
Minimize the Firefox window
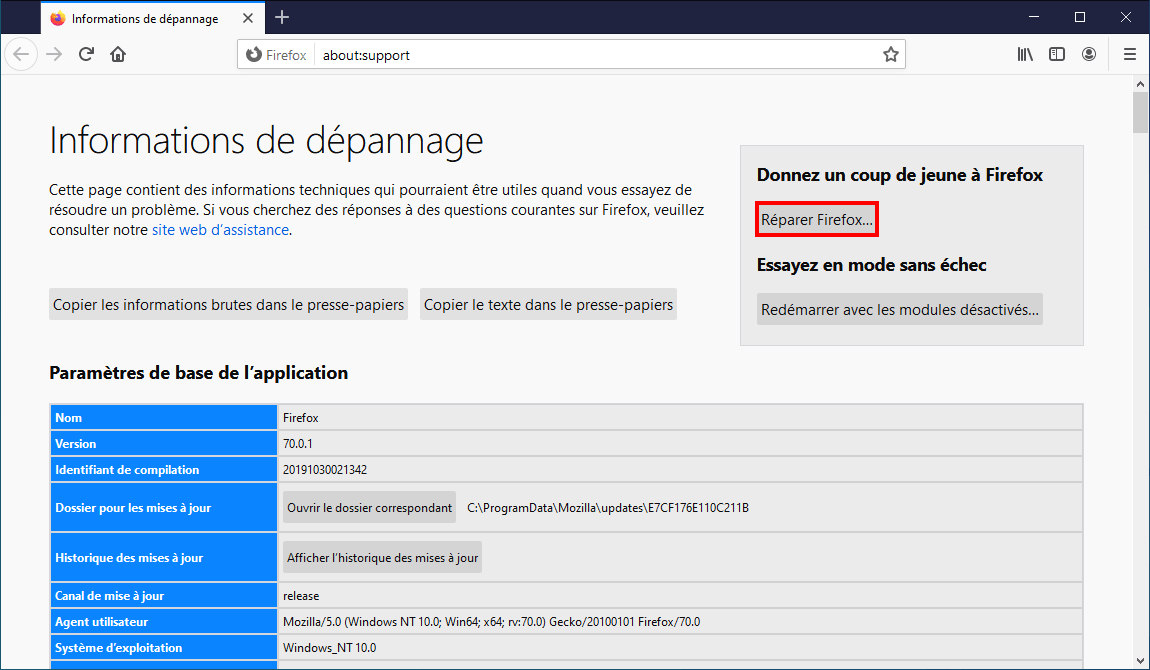point(1034,17)
